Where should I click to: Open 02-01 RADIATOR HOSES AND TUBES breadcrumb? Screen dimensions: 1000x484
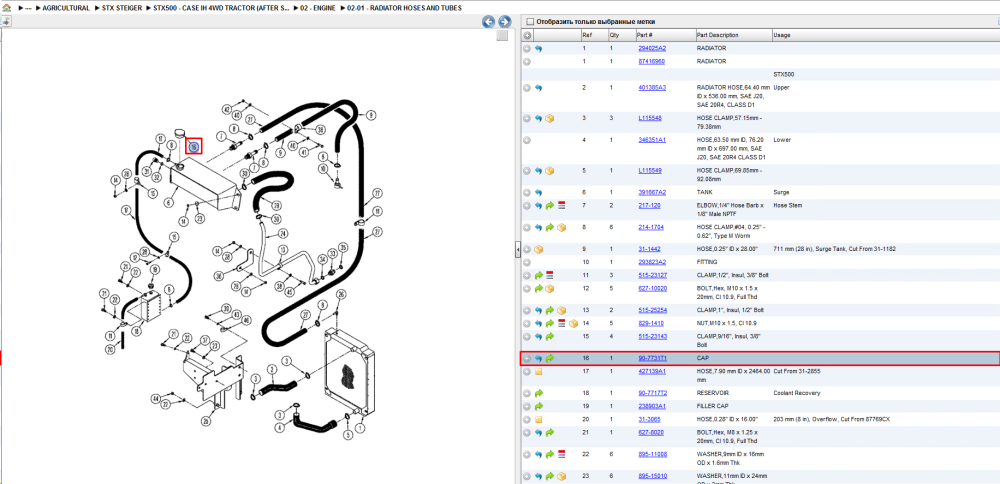(x=404, y=8)
